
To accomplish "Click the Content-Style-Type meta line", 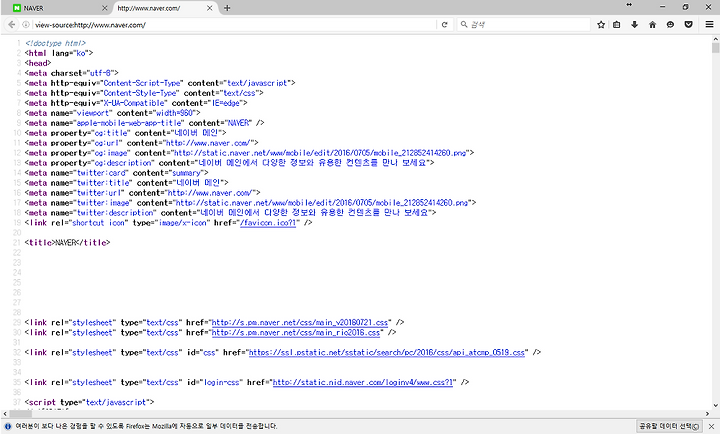I will pyautogui.click(x=144, y=93).
